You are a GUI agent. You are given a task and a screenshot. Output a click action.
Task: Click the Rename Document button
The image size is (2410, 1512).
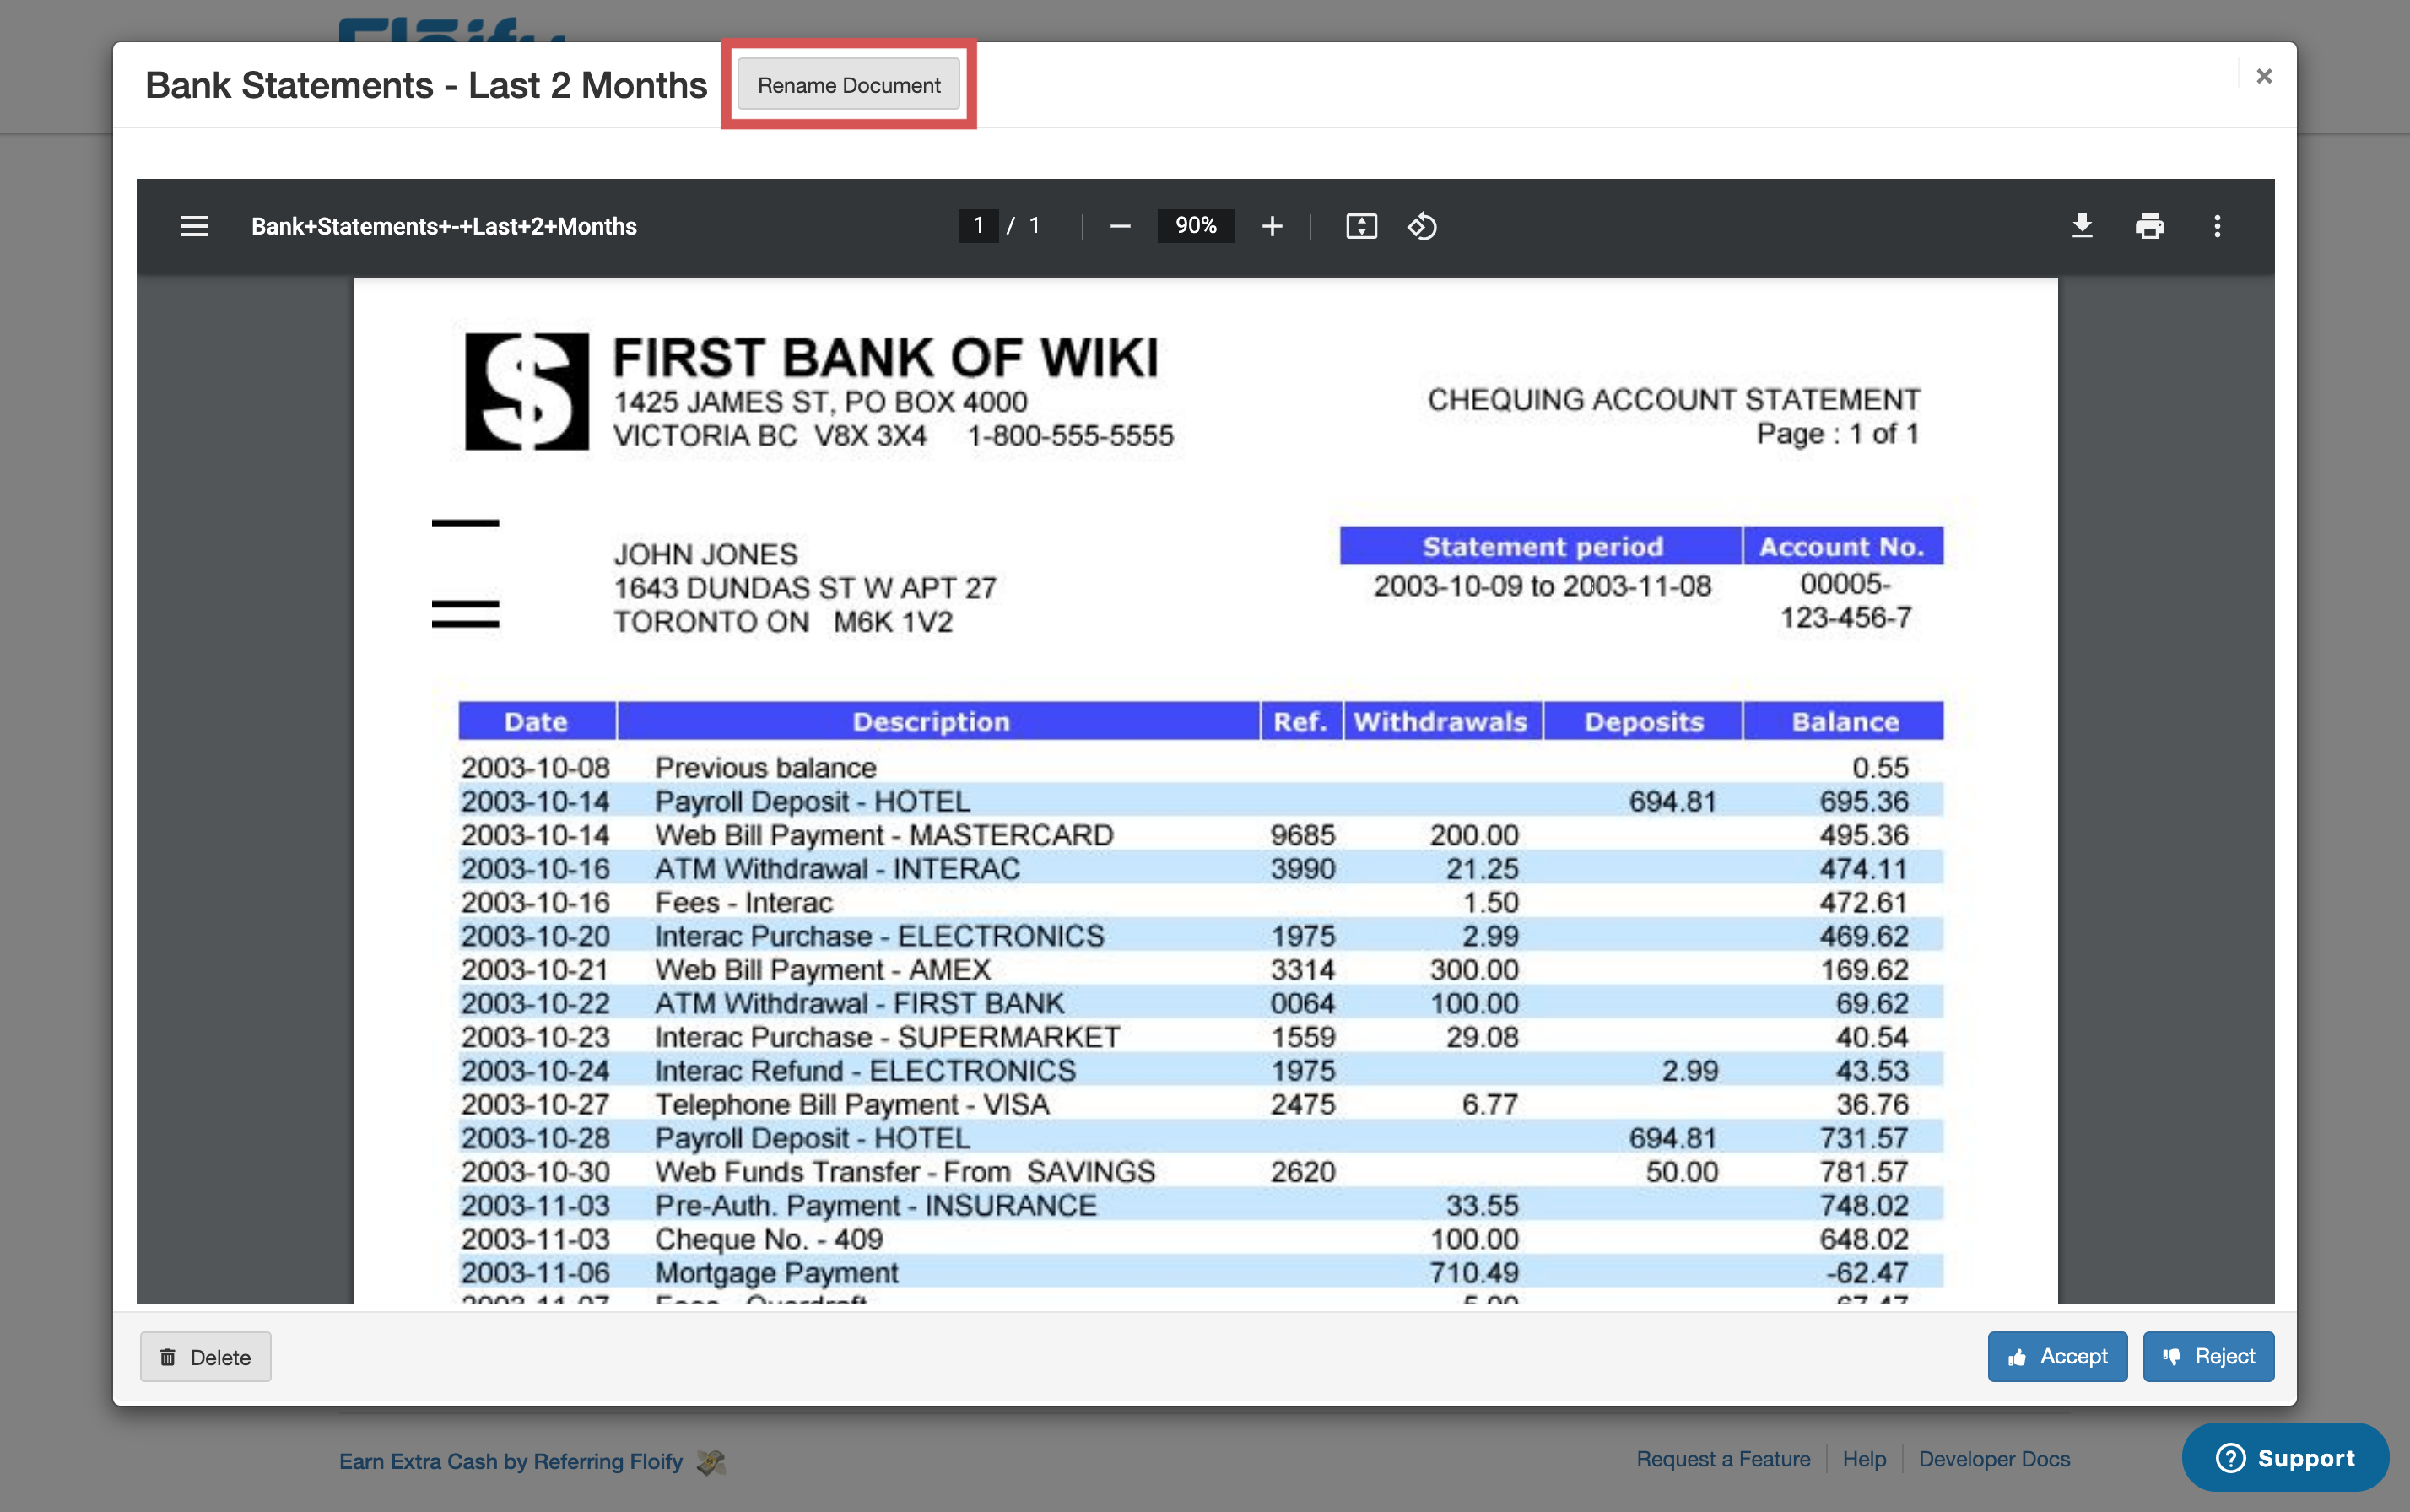[x=848, y=85]
